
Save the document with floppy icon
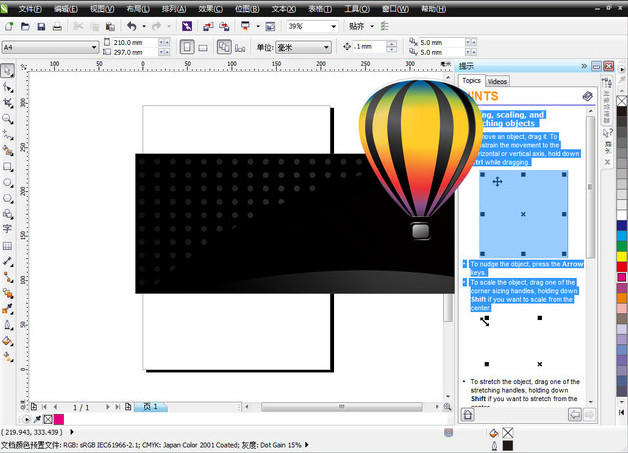pos(41,26)
